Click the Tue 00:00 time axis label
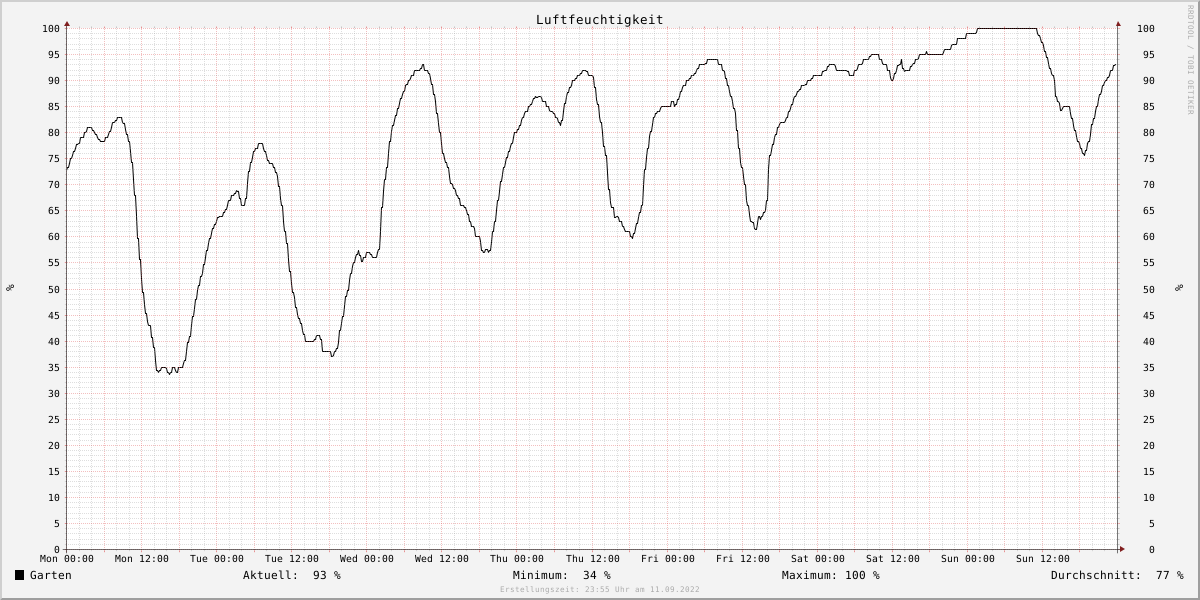Viewport: 1200px width, 600px height. pos(217,559)
